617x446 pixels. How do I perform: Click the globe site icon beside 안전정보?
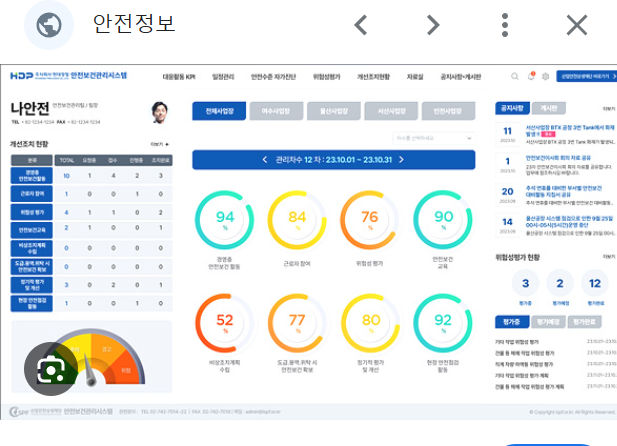tap(42, 25)
